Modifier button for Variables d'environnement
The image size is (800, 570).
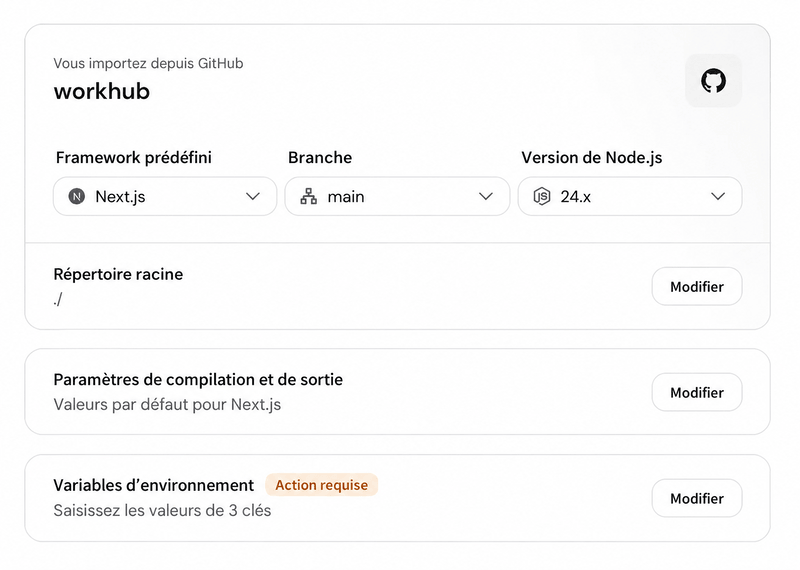[697, 498]
